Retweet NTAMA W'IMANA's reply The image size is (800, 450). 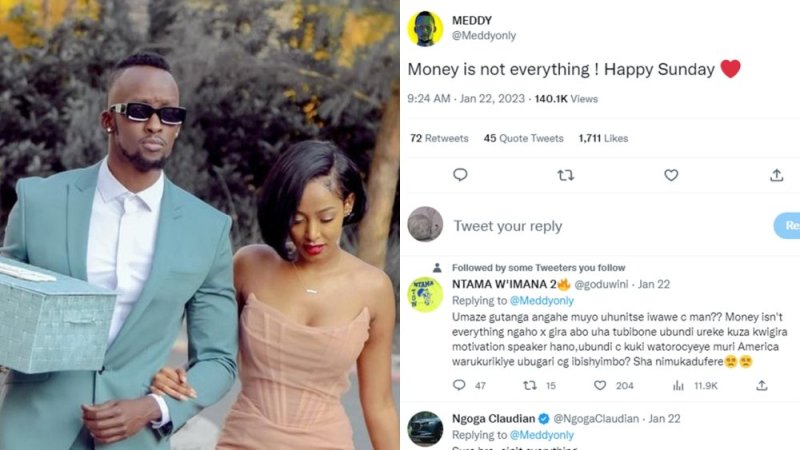click(530, 385)
